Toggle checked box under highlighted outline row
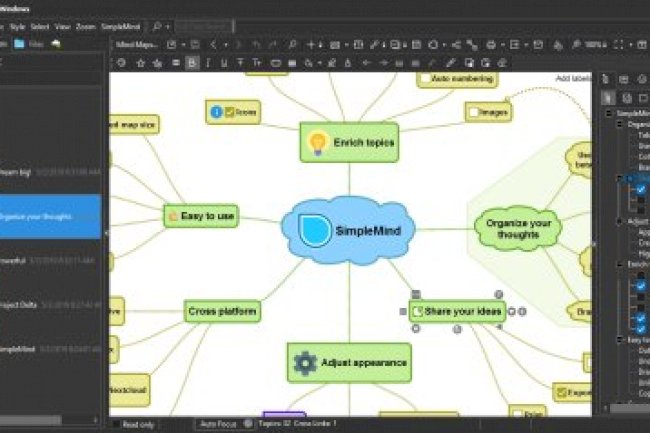The width and height of the screenshot is (650, 433). pyautogui.click(x=641, y=190)
